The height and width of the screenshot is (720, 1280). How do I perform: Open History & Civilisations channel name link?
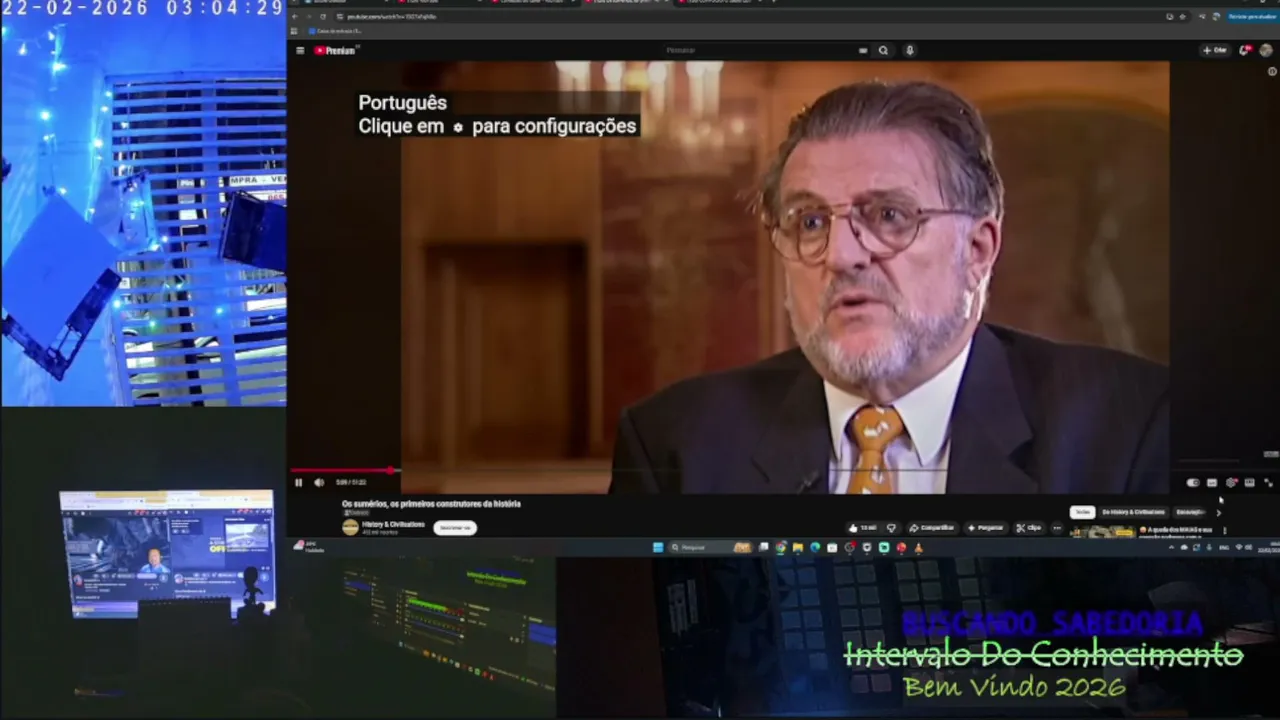pos(393,524)
